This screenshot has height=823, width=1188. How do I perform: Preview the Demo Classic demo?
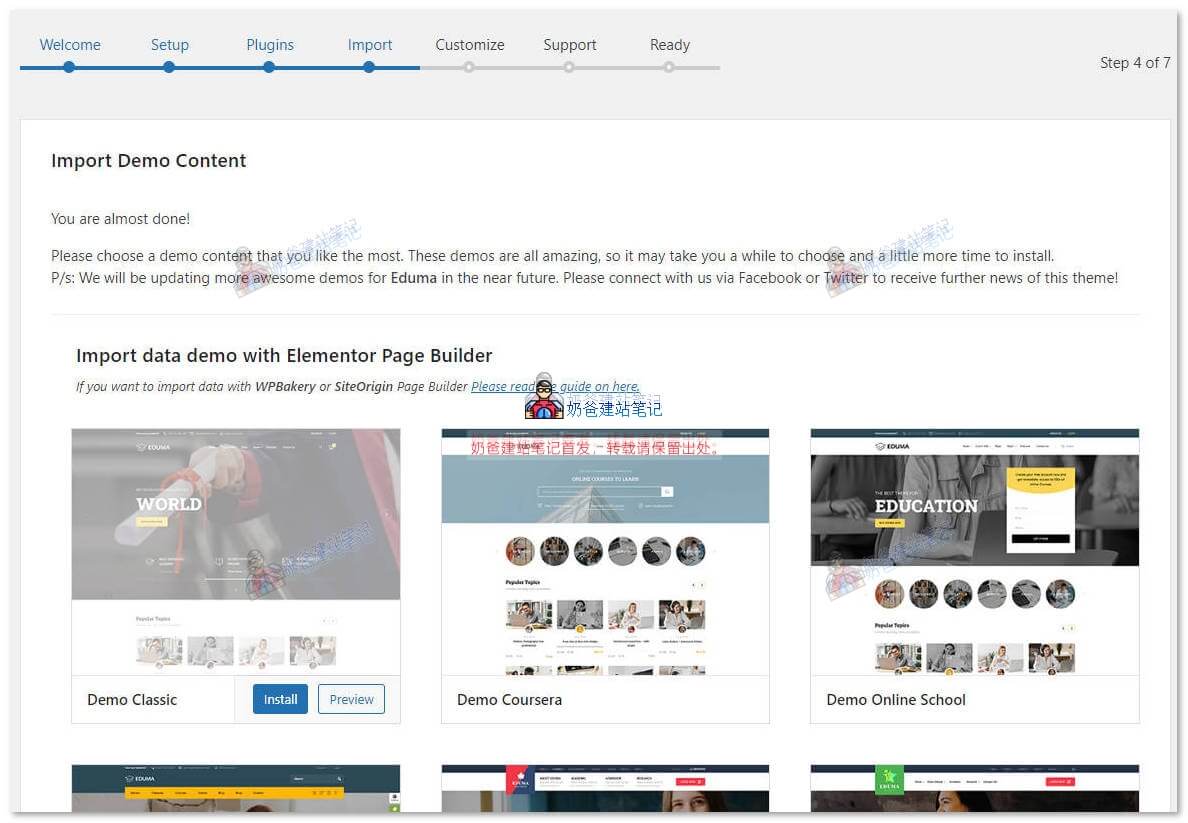pyautogui.click(x=350, y=699)
